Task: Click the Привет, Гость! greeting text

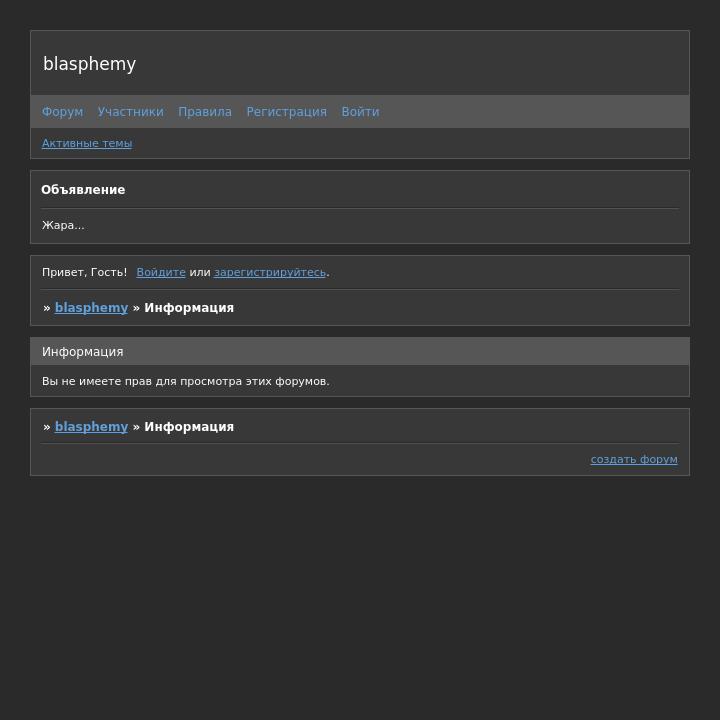Action: point(84,272)
